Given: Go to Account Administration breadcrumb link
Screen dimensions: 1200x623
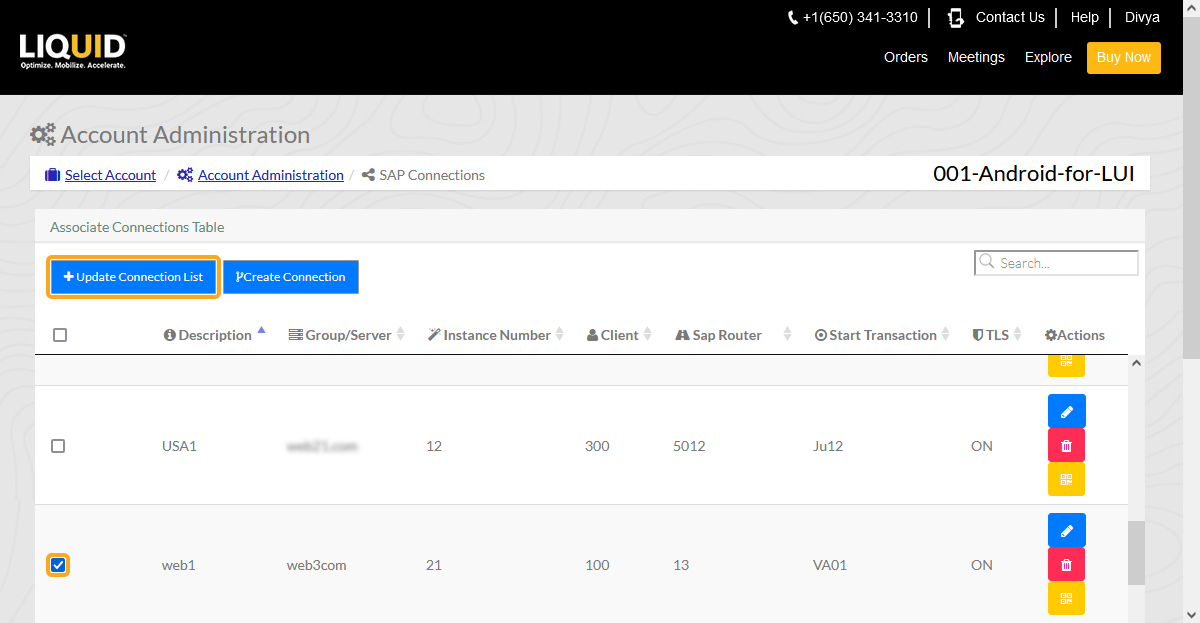Looking at the screenshot, I should click(271, 175).
